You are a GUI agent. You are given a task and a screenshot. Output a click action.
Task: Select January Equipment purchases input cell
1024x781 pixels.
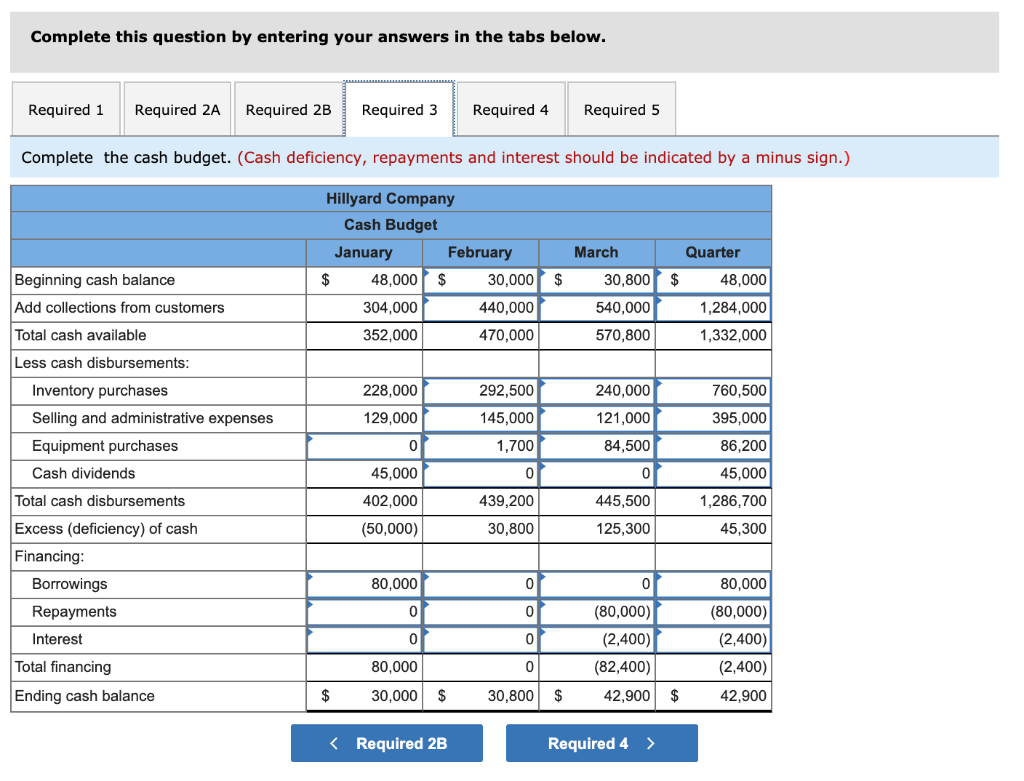click(364, 445)
